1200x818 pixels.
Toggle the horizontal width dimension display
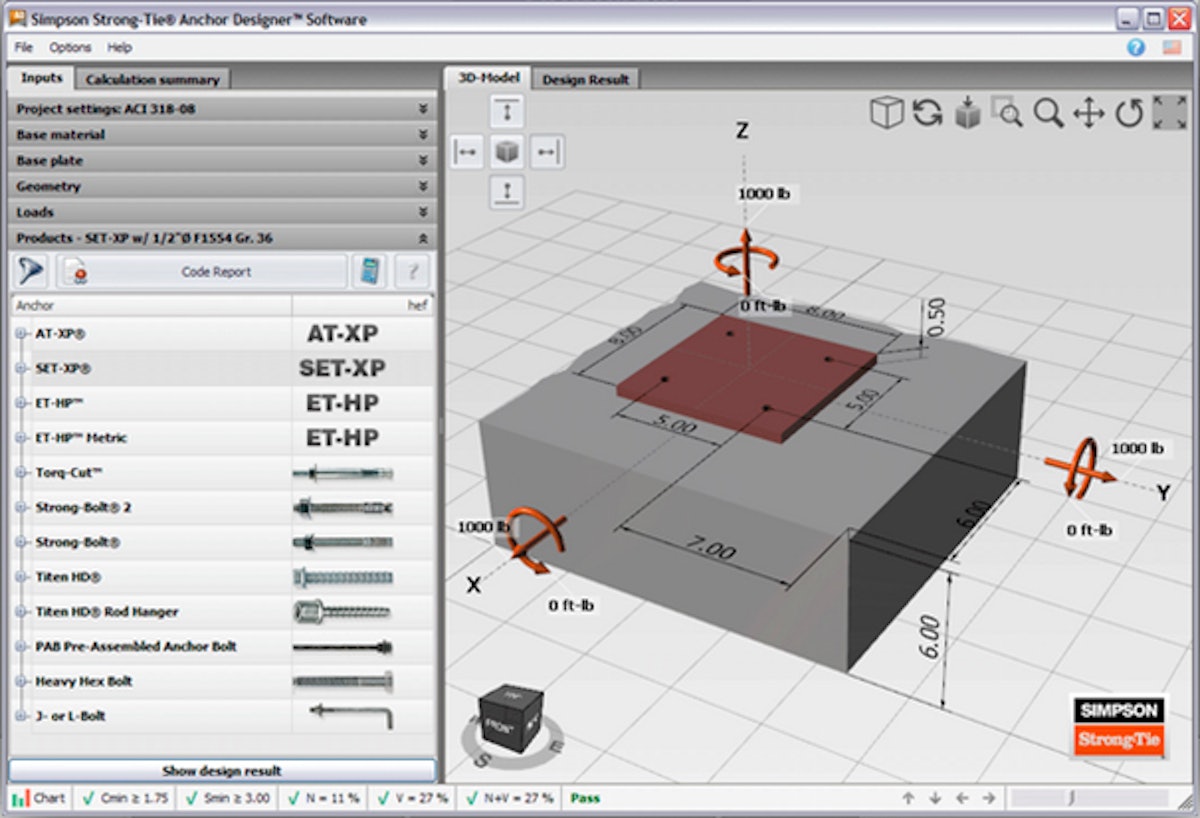pyautogui.click(x=466, y=152)
